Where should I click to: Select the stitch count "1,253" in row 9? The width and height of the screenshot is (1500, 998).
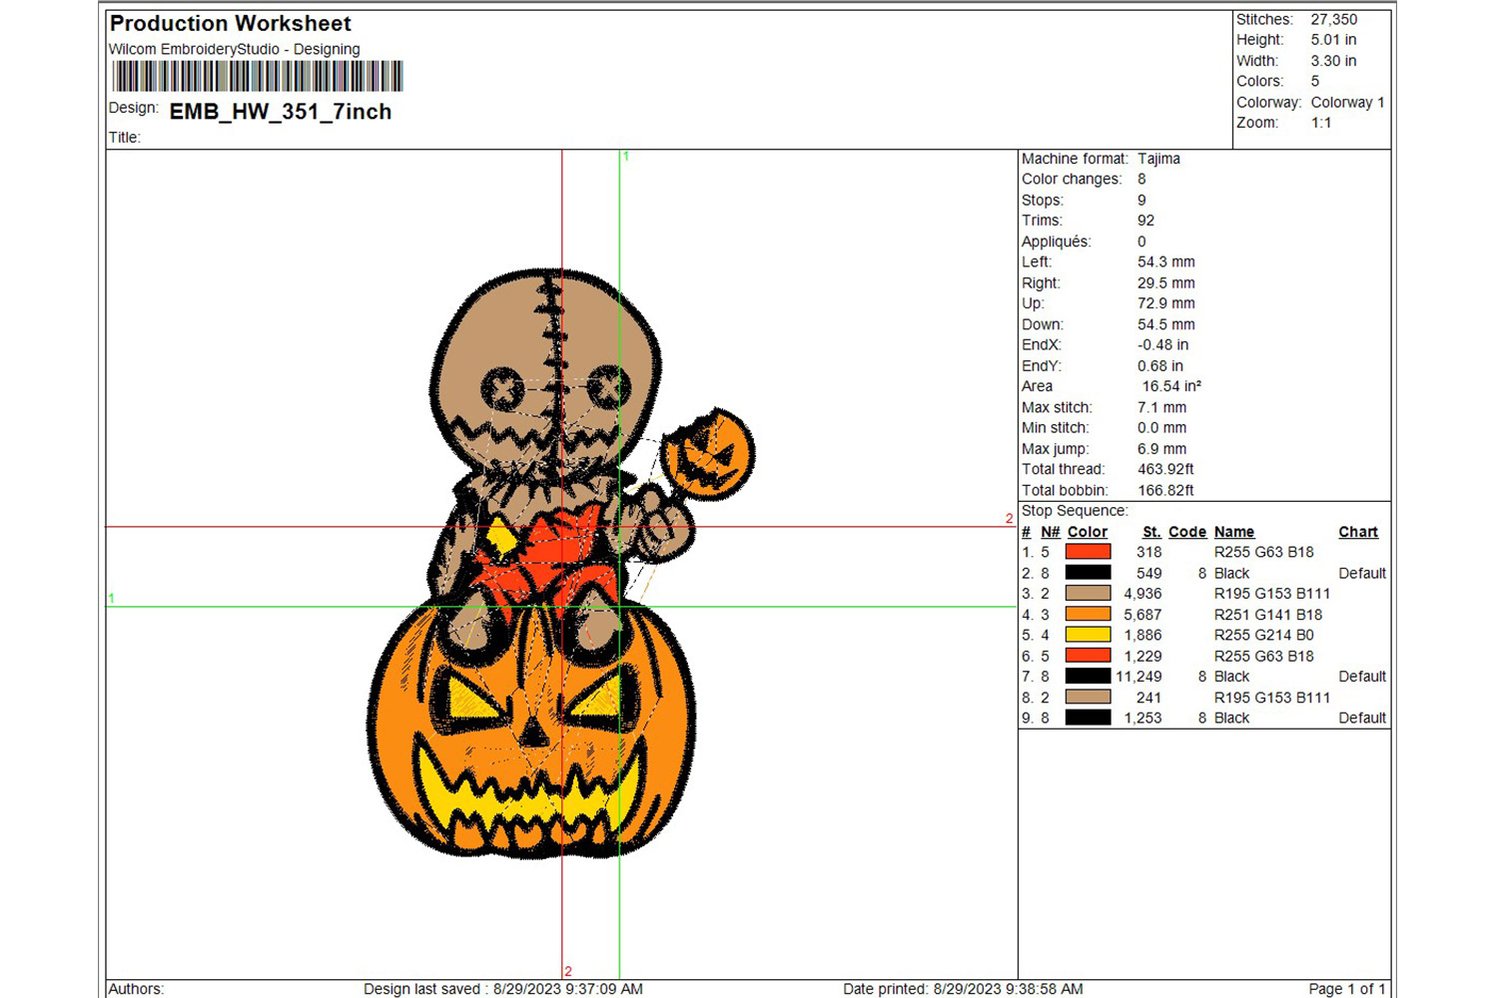pyautogui.click(x=1143, y=718)
